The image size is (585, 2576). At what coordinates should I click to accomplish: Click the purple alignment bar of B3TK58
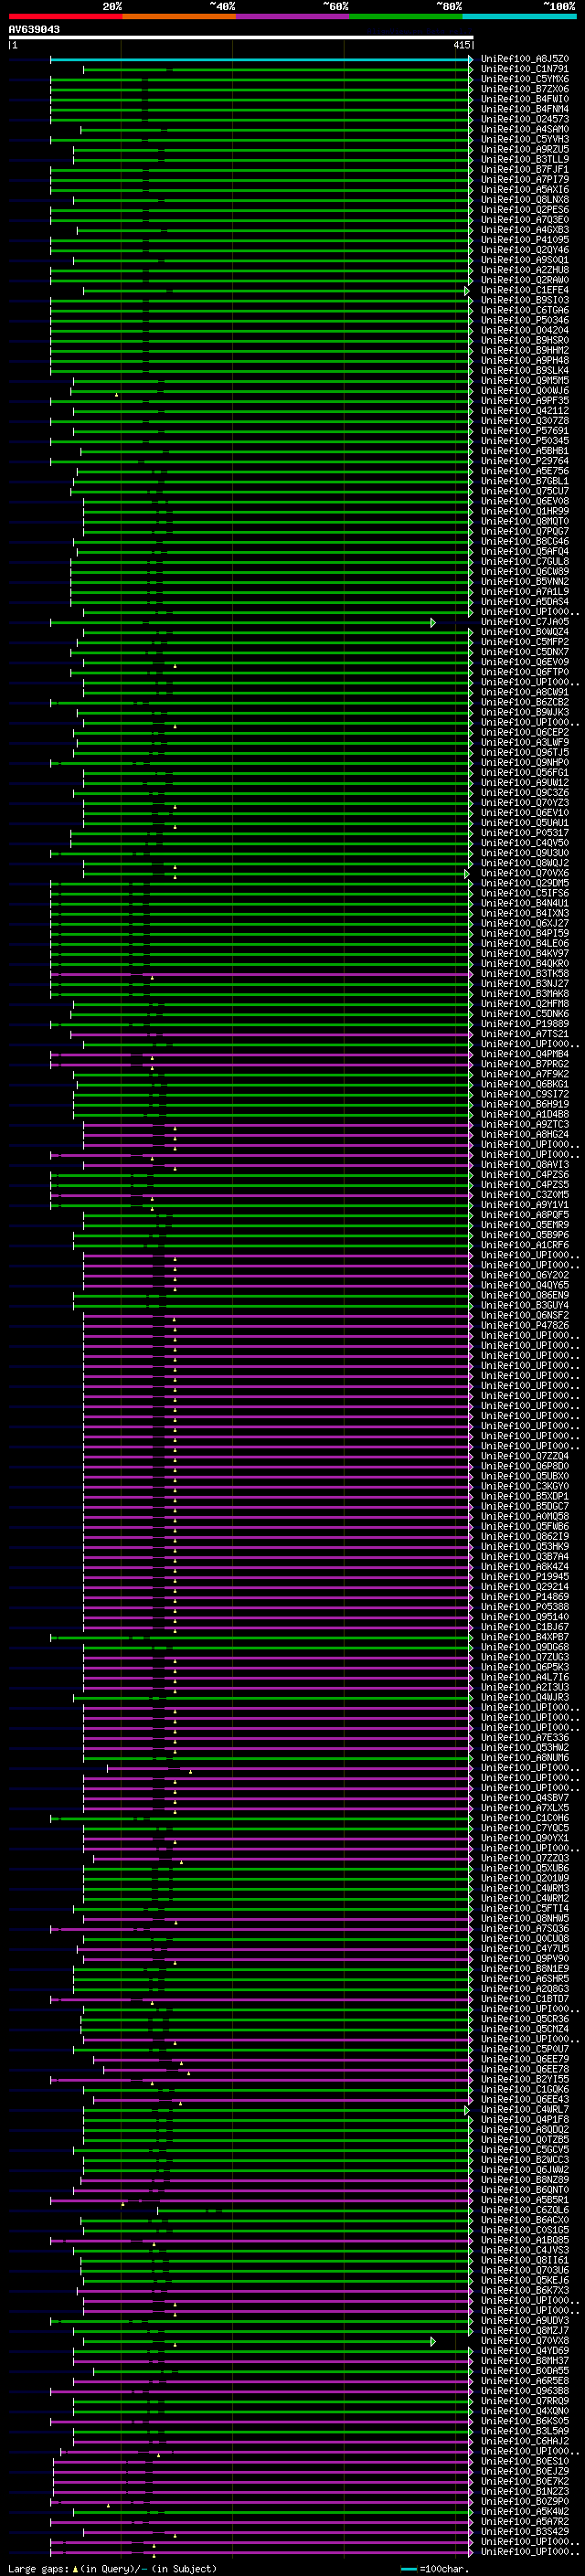(x=261, y=973)
